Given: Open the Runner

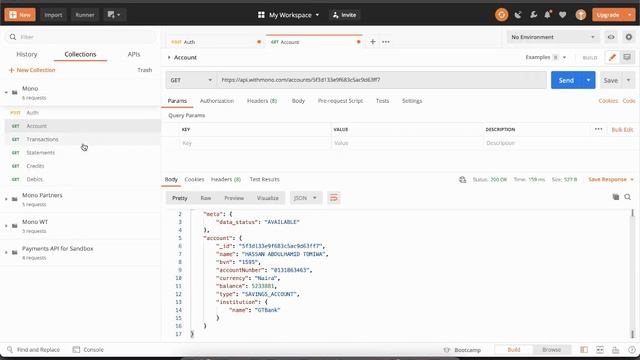Looking at the screenshot, I should coord(85,15).
